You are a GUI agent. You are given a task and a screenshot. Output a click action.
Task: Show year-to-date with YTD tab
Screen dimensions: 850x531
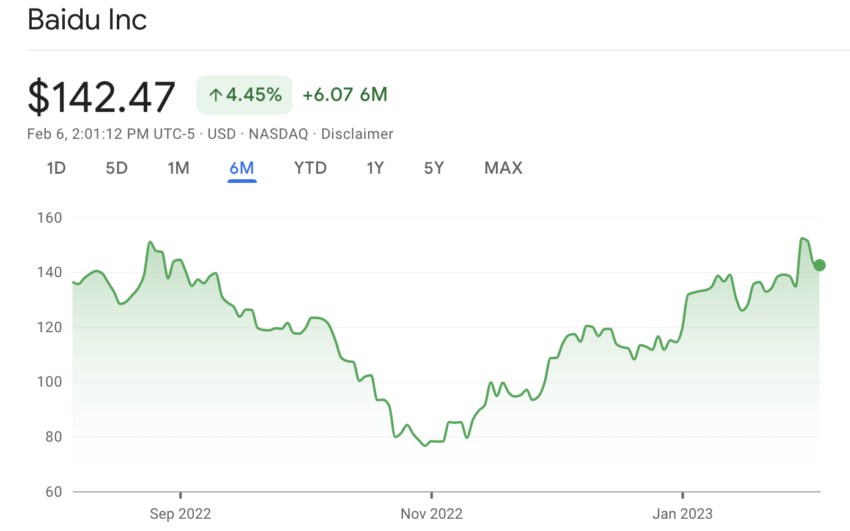tap(310, 168)
